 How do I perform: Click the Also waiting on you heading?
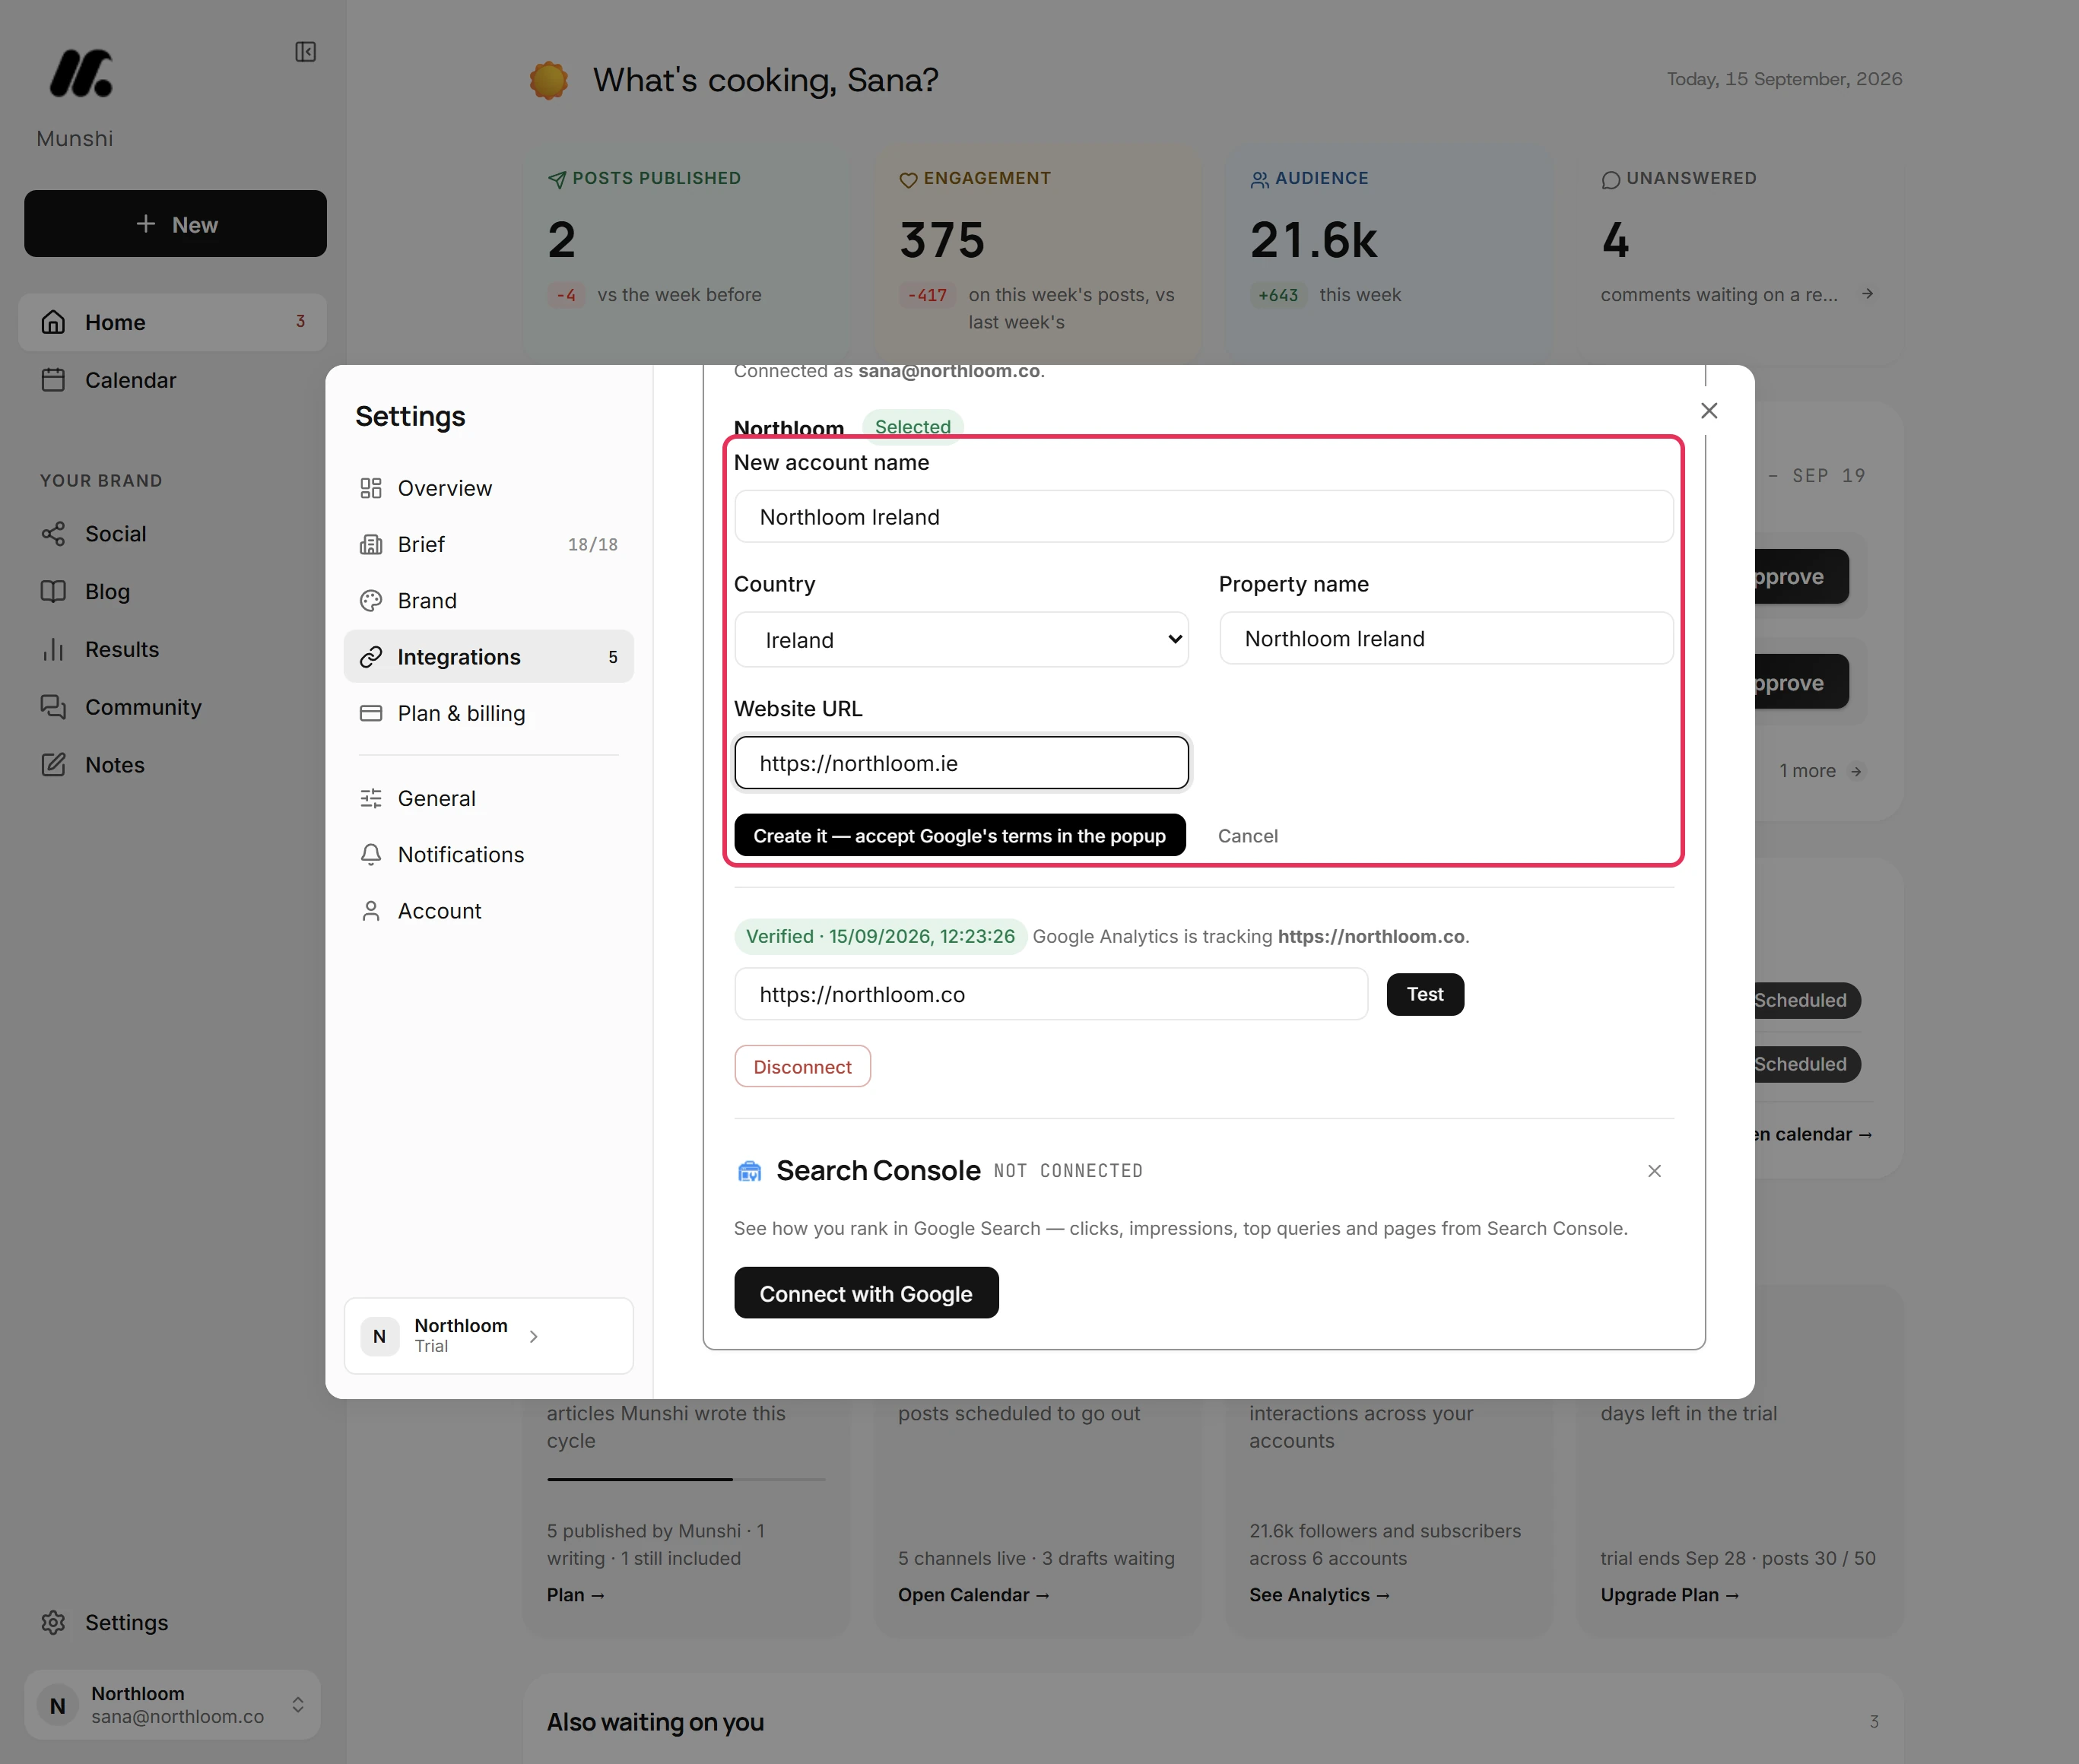[655, 1722]
